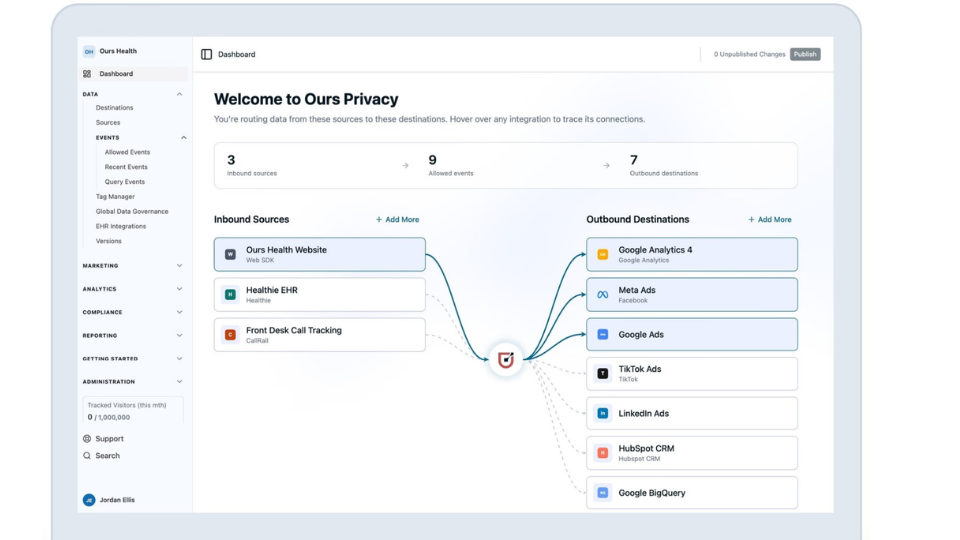Open Destinations in the sidebar
This screenshot has width=960, height=540.
(114, 108)
